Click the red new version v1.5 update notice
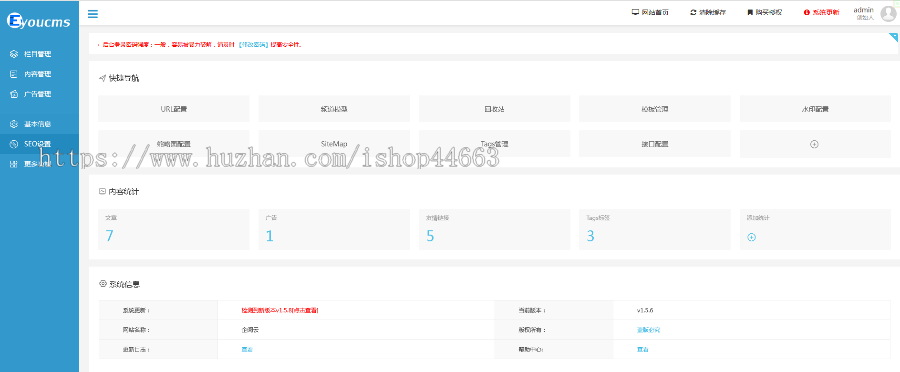 pyautogui.click(x=280, y=310)
